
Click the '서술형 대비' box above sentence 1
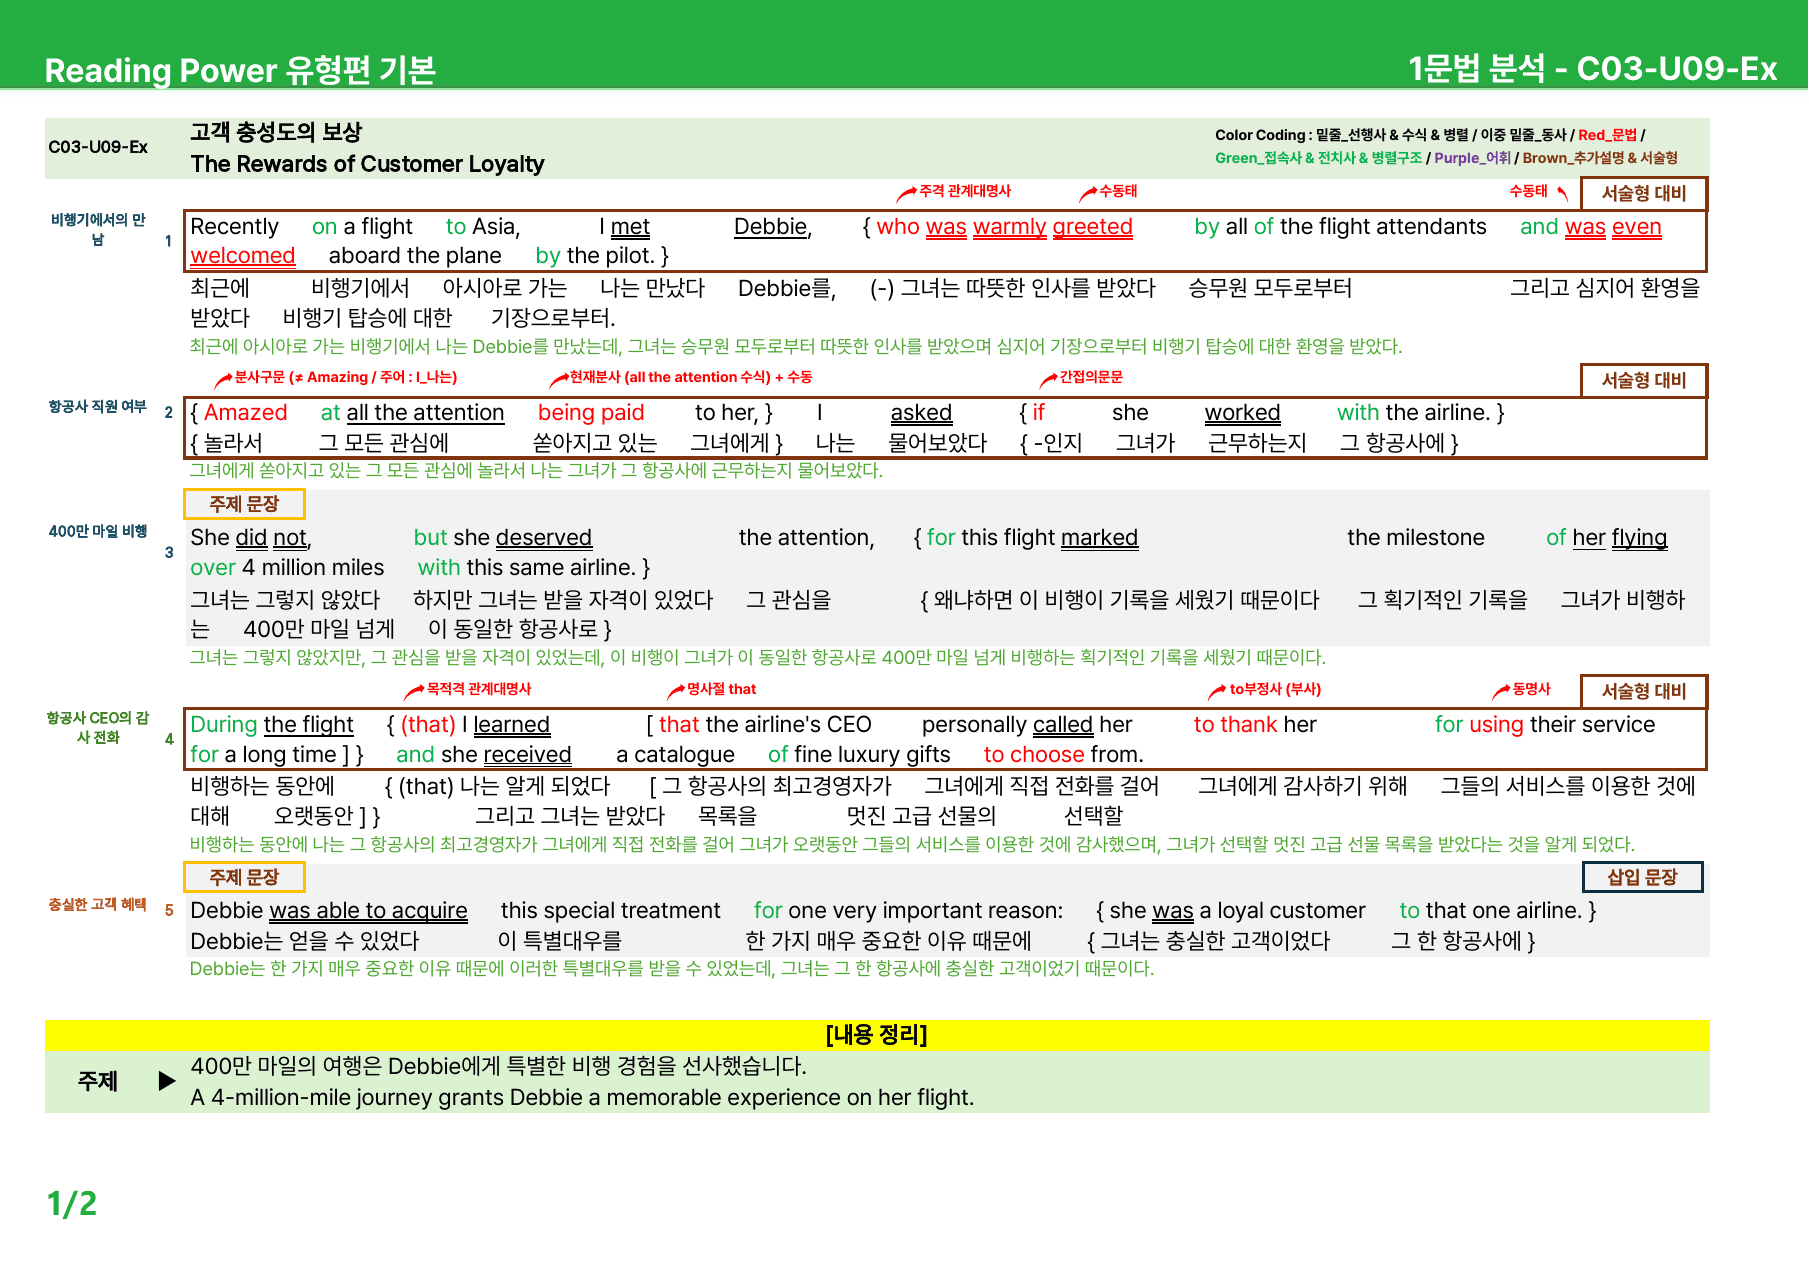(1644, 193)
